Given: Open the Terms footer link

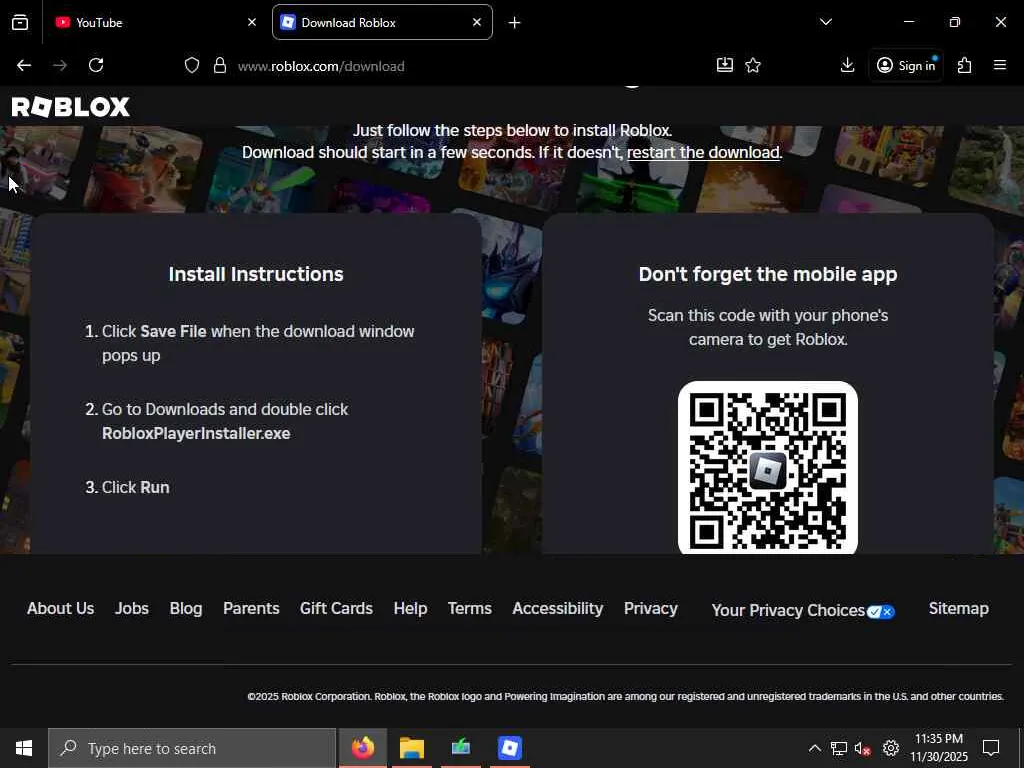Looking at the screenshot, I should tap(470, 609).
